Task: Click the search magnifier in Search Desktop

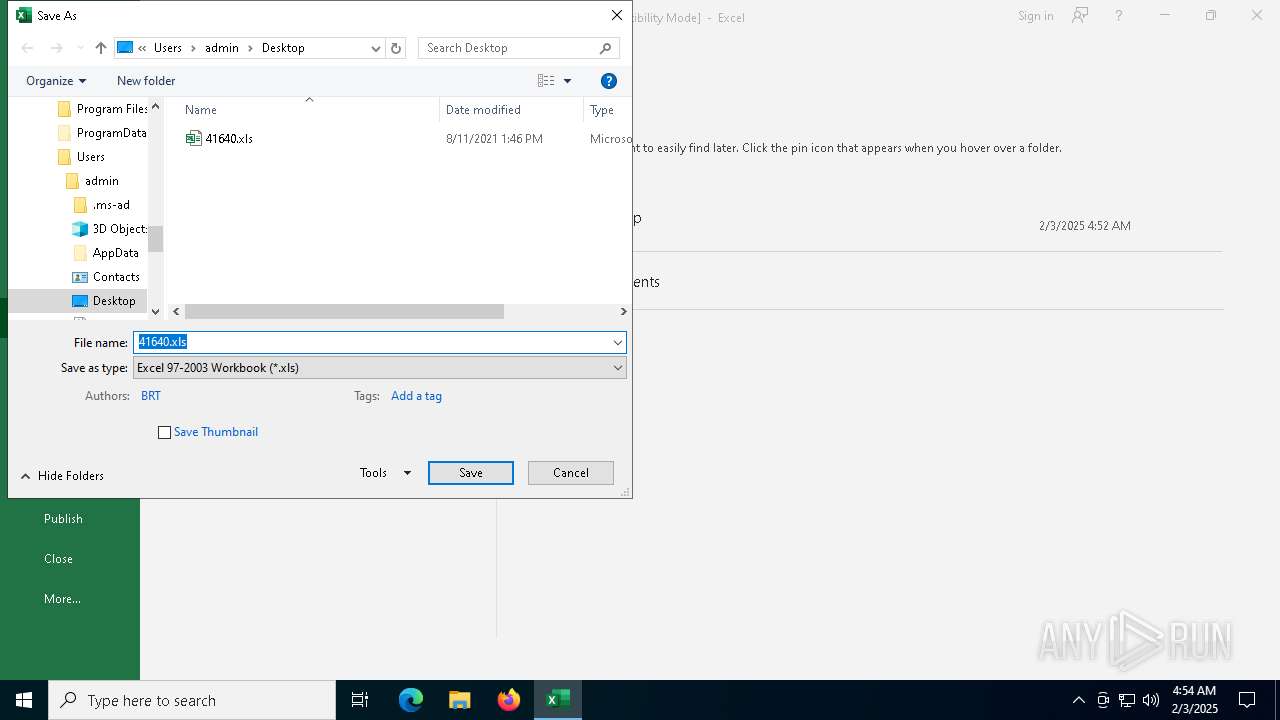Action: (x=605, y=48)
